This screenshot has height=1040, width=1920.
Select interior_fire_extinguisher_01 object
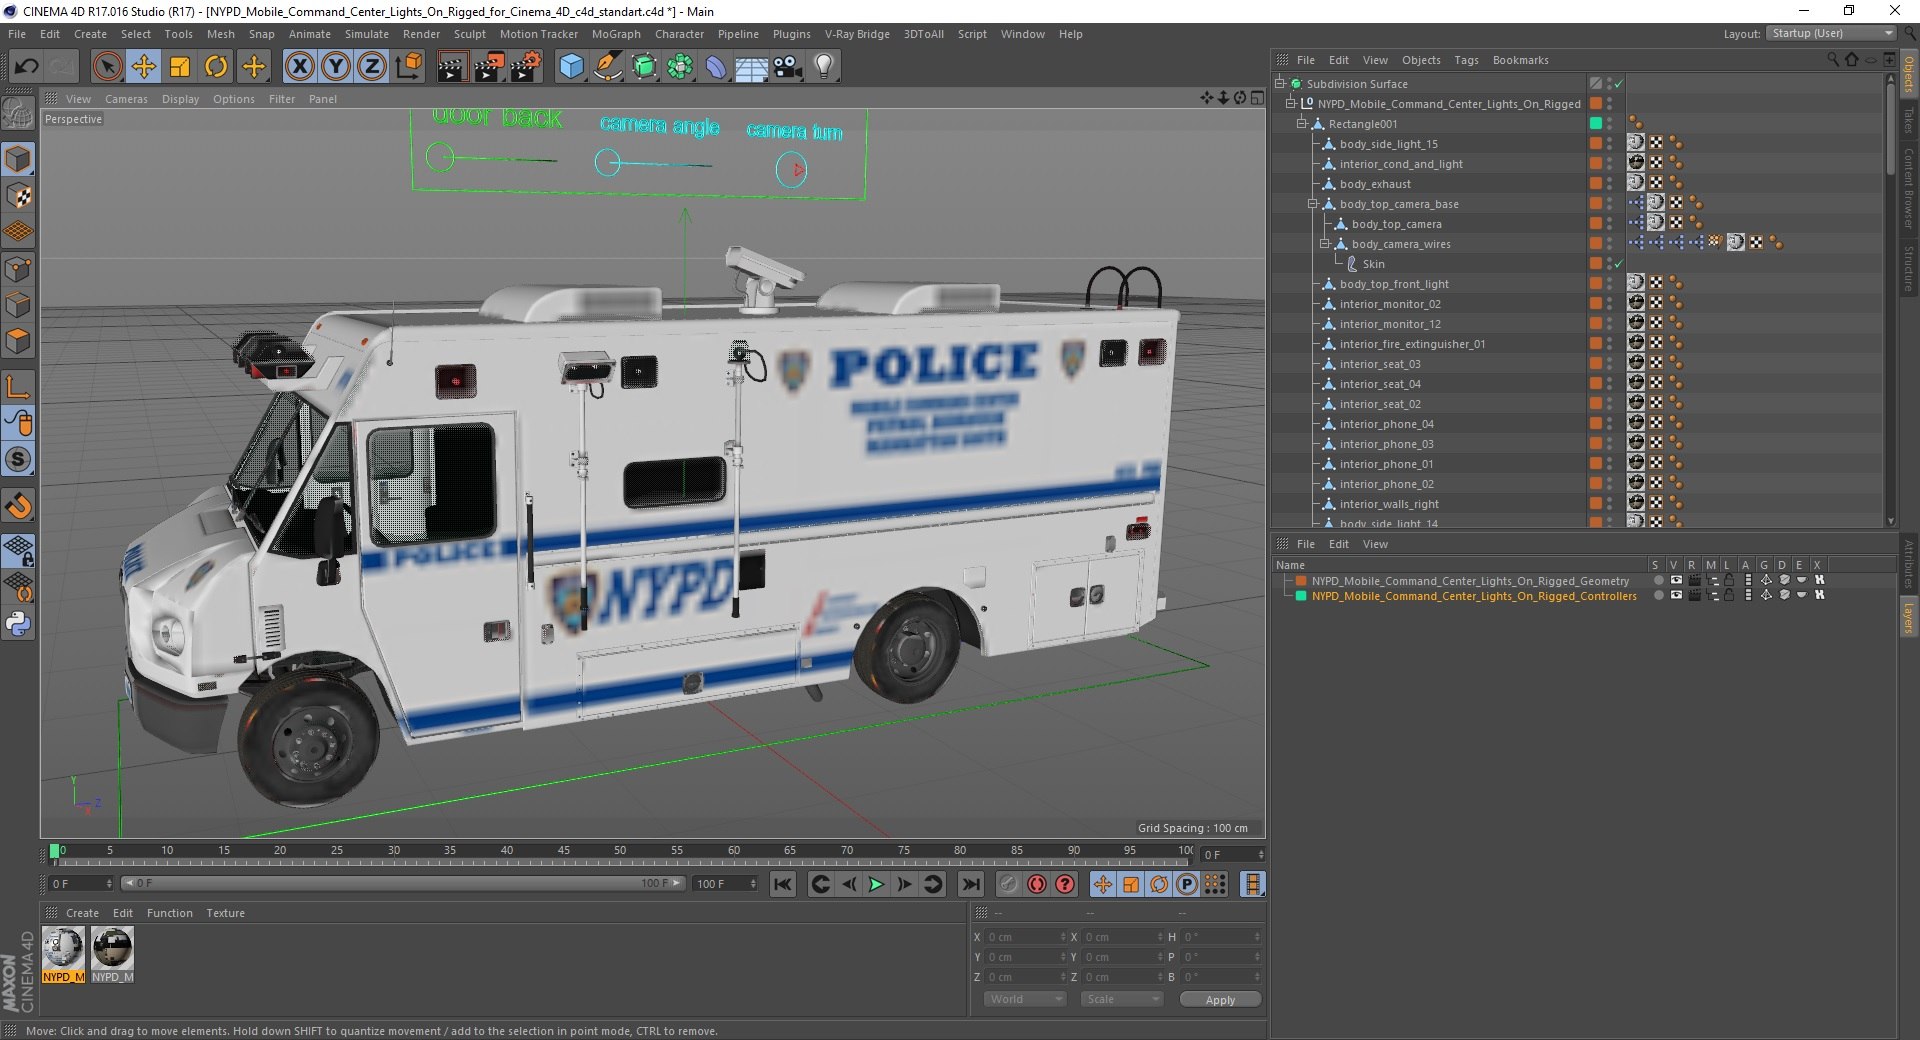1412,344
